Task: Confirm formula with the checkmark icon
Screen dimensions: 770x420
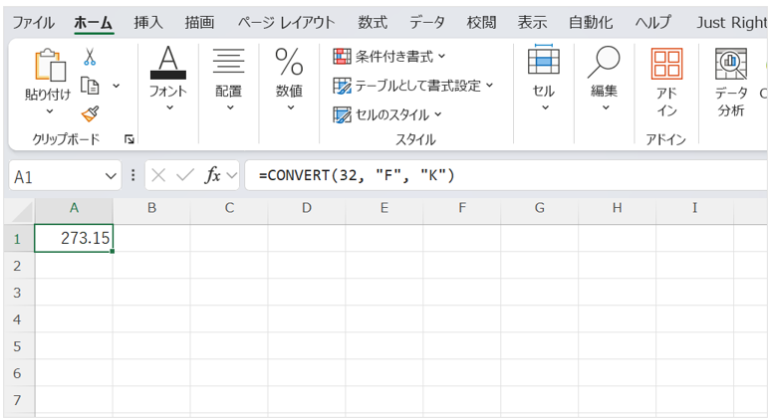Action: [185, 175]
